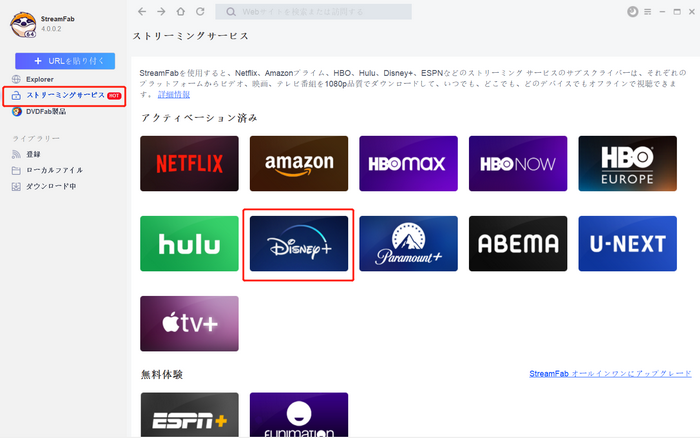Open the HBO Max tile
Screen dimensions: 700x438
coord(408,163)
